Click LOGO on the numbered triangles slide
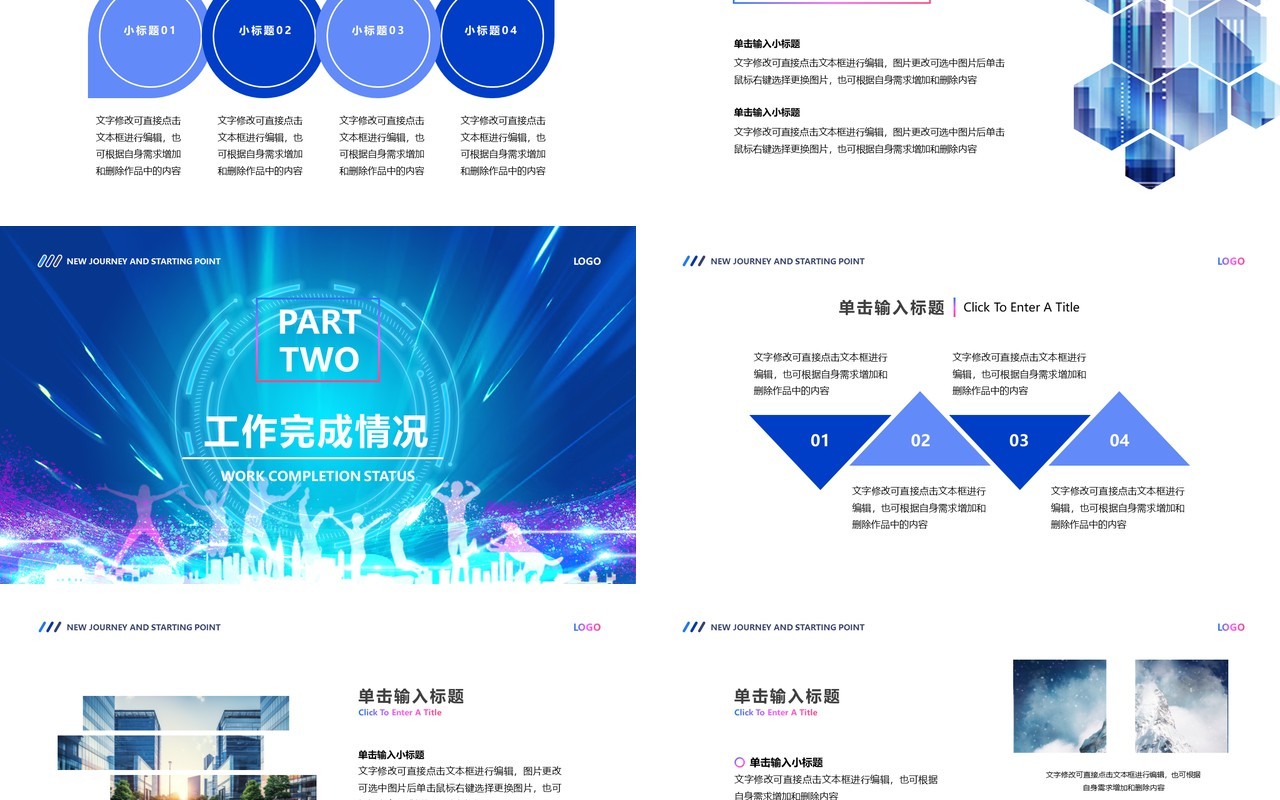The width and height of the screenshot is (1280, 800). point(1231,261)
